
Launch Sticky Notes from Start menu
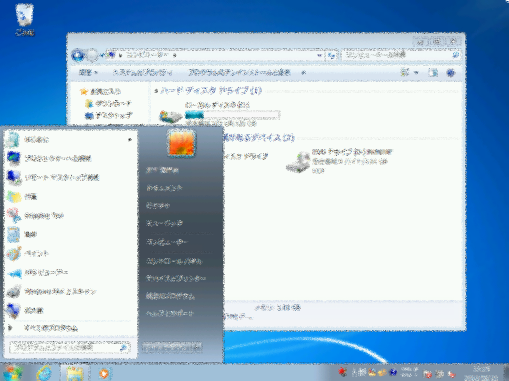tap(70, 196)
